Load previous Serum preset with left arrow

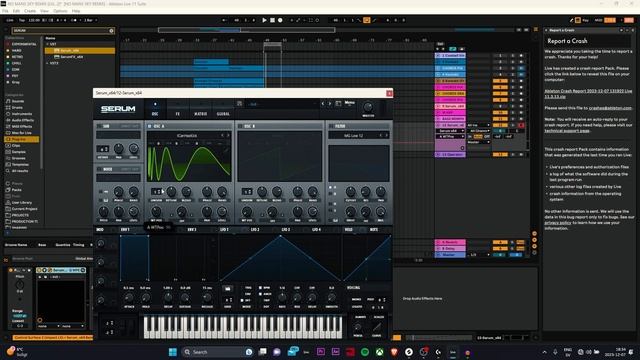pyautogui.click(x=322, y=104)
